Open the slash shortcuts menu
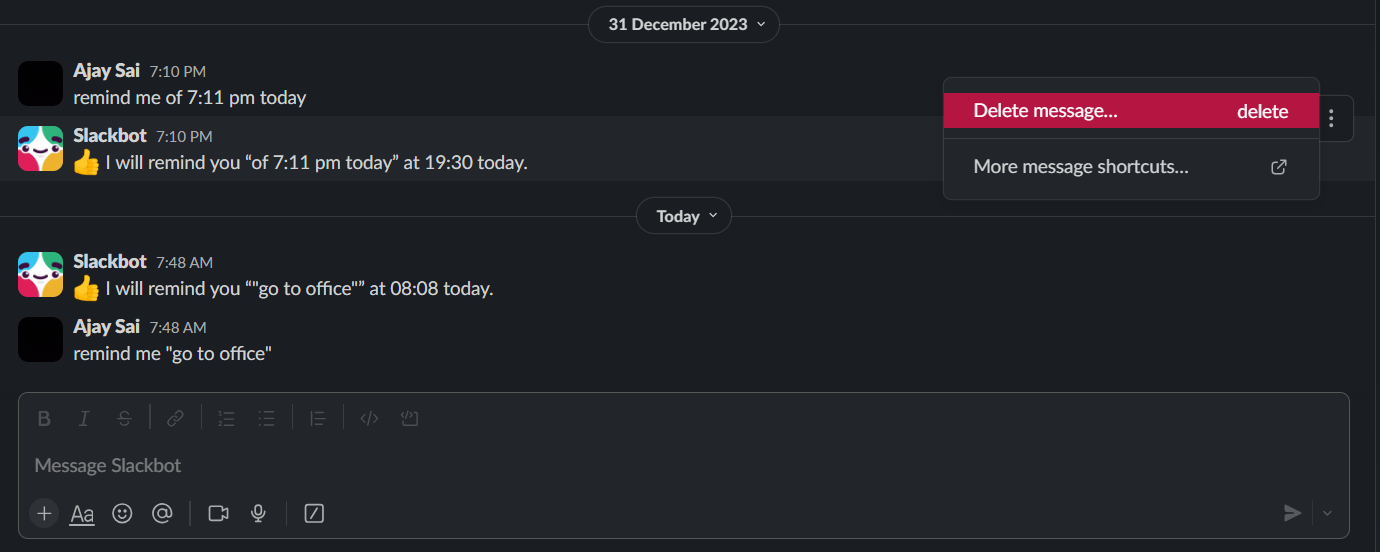The height and width of the screenshot is (552, 1380). tap(314, 513)
